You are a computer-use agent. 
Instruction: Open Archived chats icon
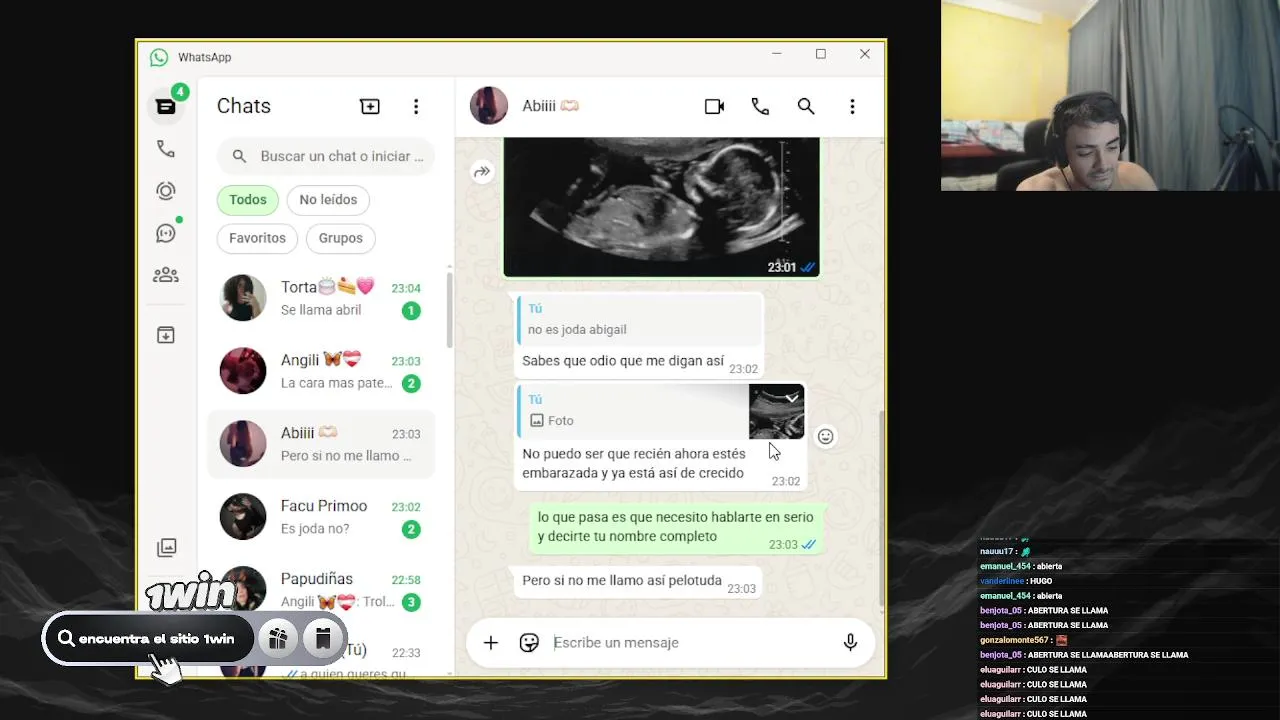[166, 335]
